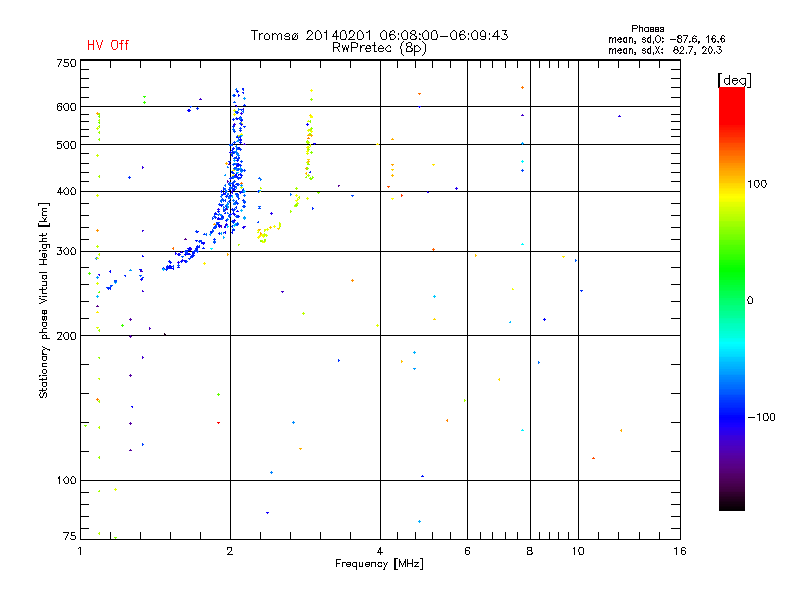Click the red 'HV Off' label
Image resolution: width=800 pixels, height=600 pixels.
(x=108, y=45)
